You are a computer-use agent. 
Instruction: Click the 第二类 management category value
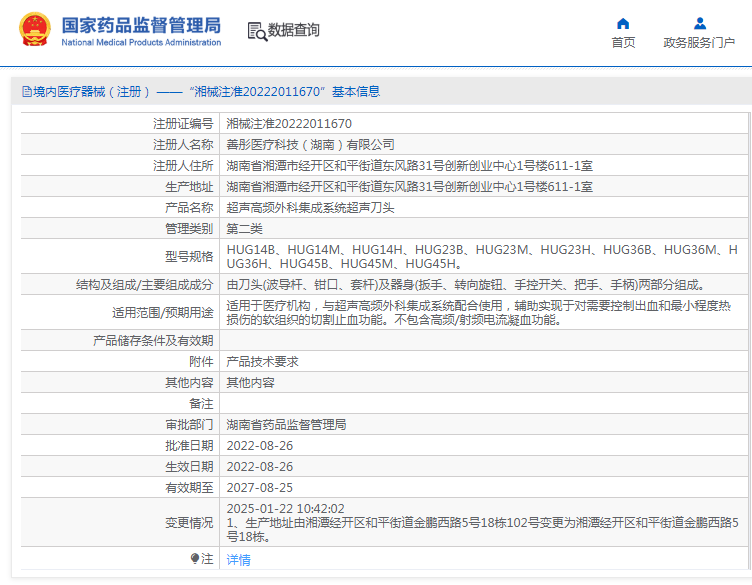pyautogui.click(x=244, y=229)
